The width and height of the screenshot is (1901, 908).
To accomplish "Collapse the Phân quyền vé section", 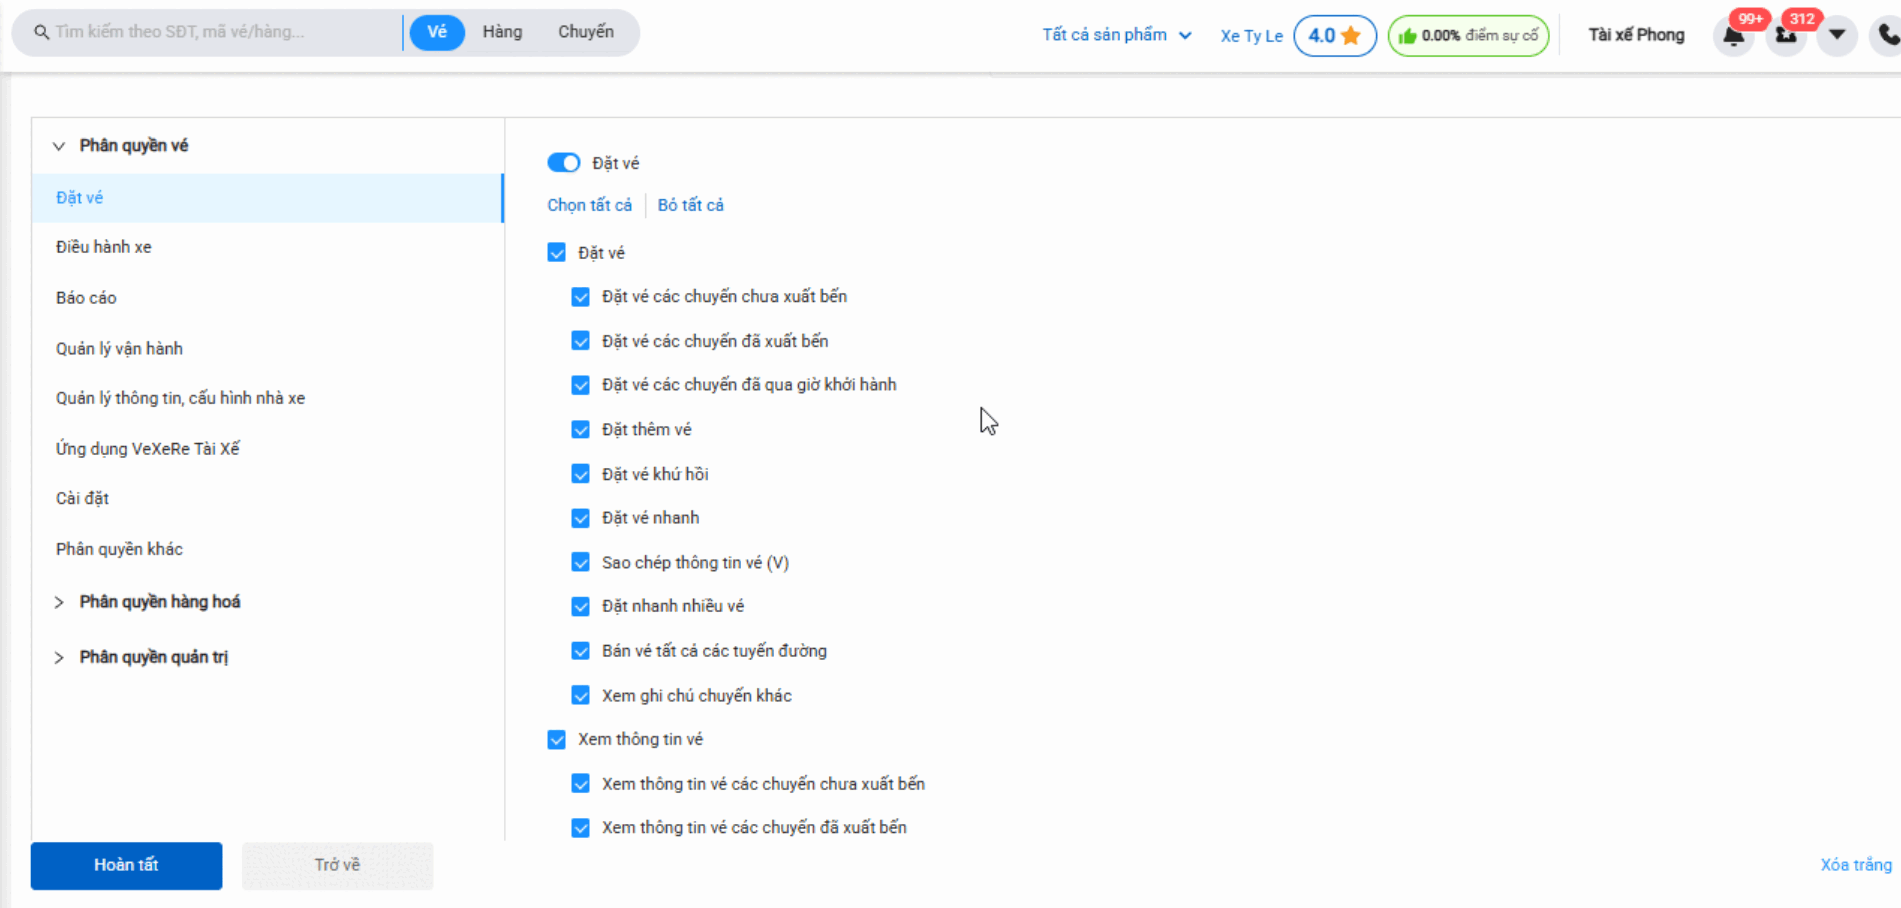I will [x=59, y=146].
